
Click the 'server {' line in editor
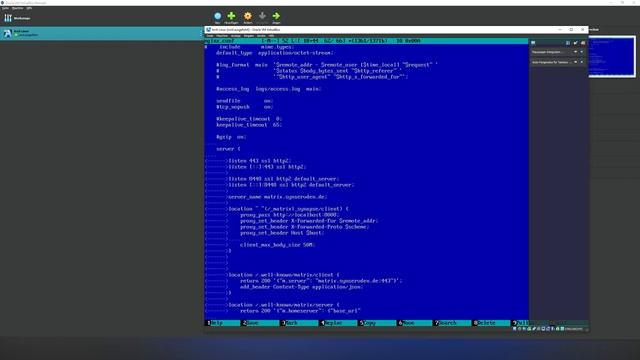[x=229, y=149]
